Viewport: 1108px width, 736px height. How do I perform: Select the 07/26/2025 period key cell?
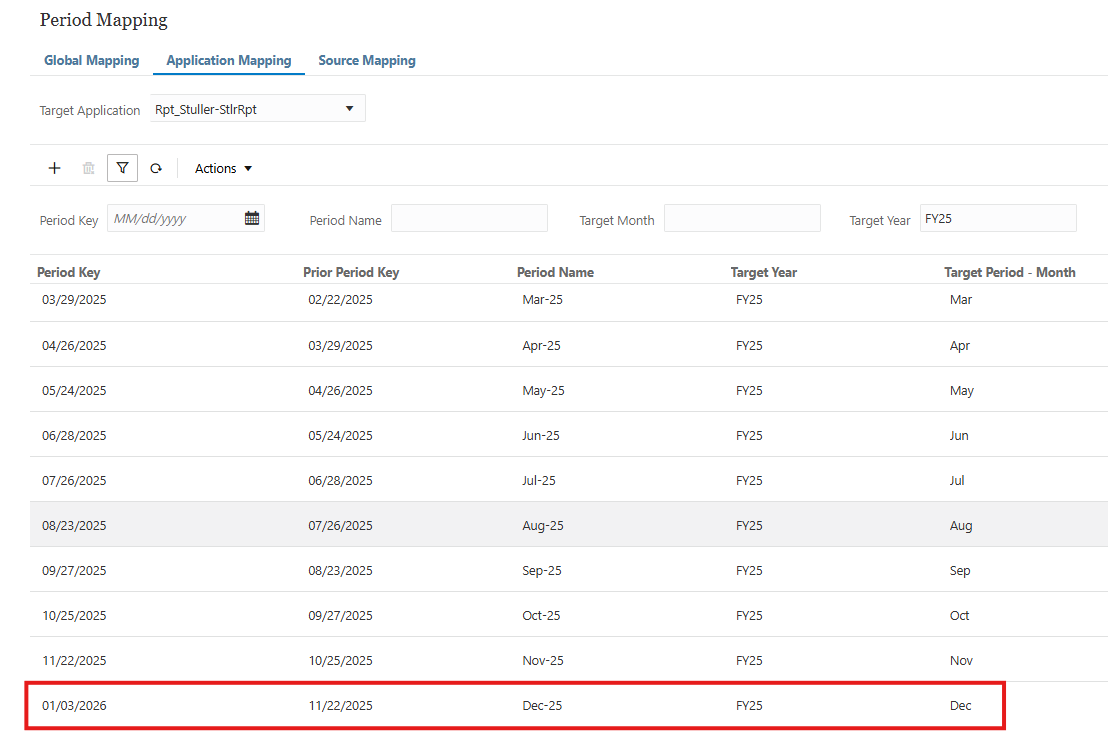(74, 480)
